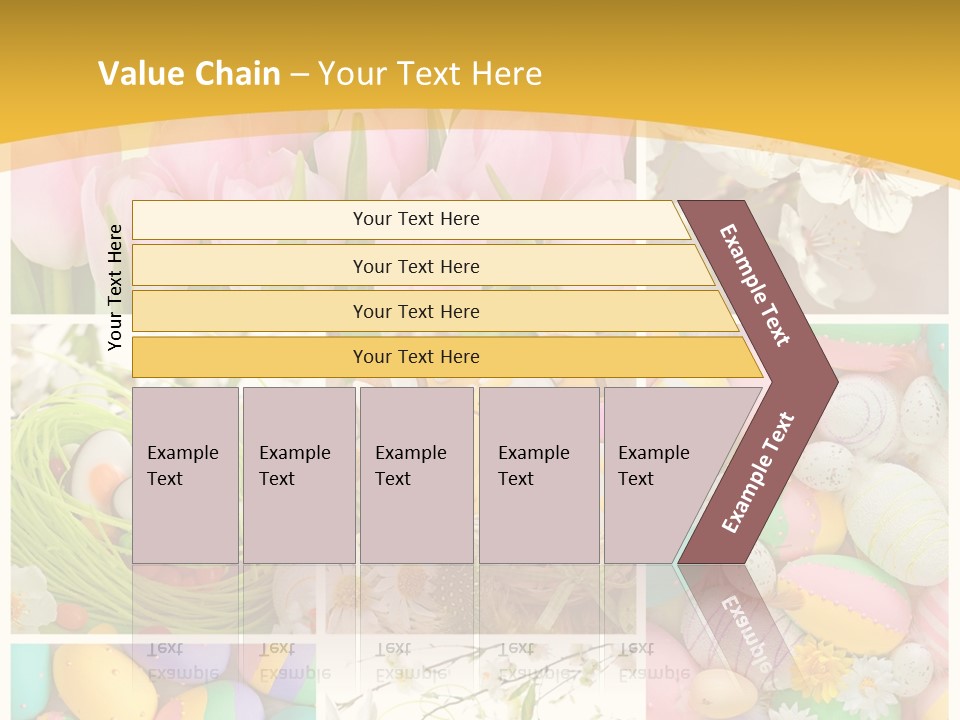The image size is (960, 720).
Task: Click the Value Chain slide title
Action: (x=320, y=74)
